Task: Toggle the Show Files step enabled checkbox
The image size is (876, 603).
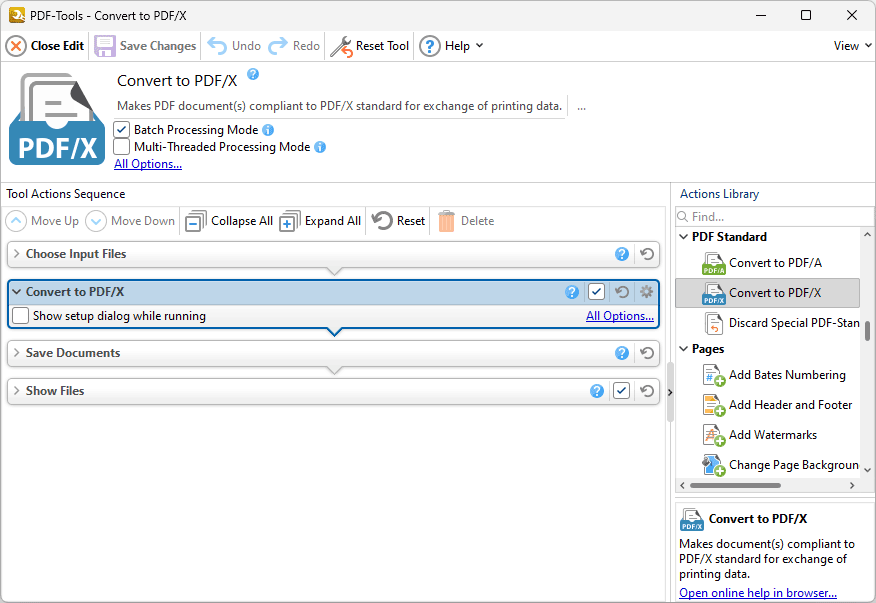Action: click(621, 391)
